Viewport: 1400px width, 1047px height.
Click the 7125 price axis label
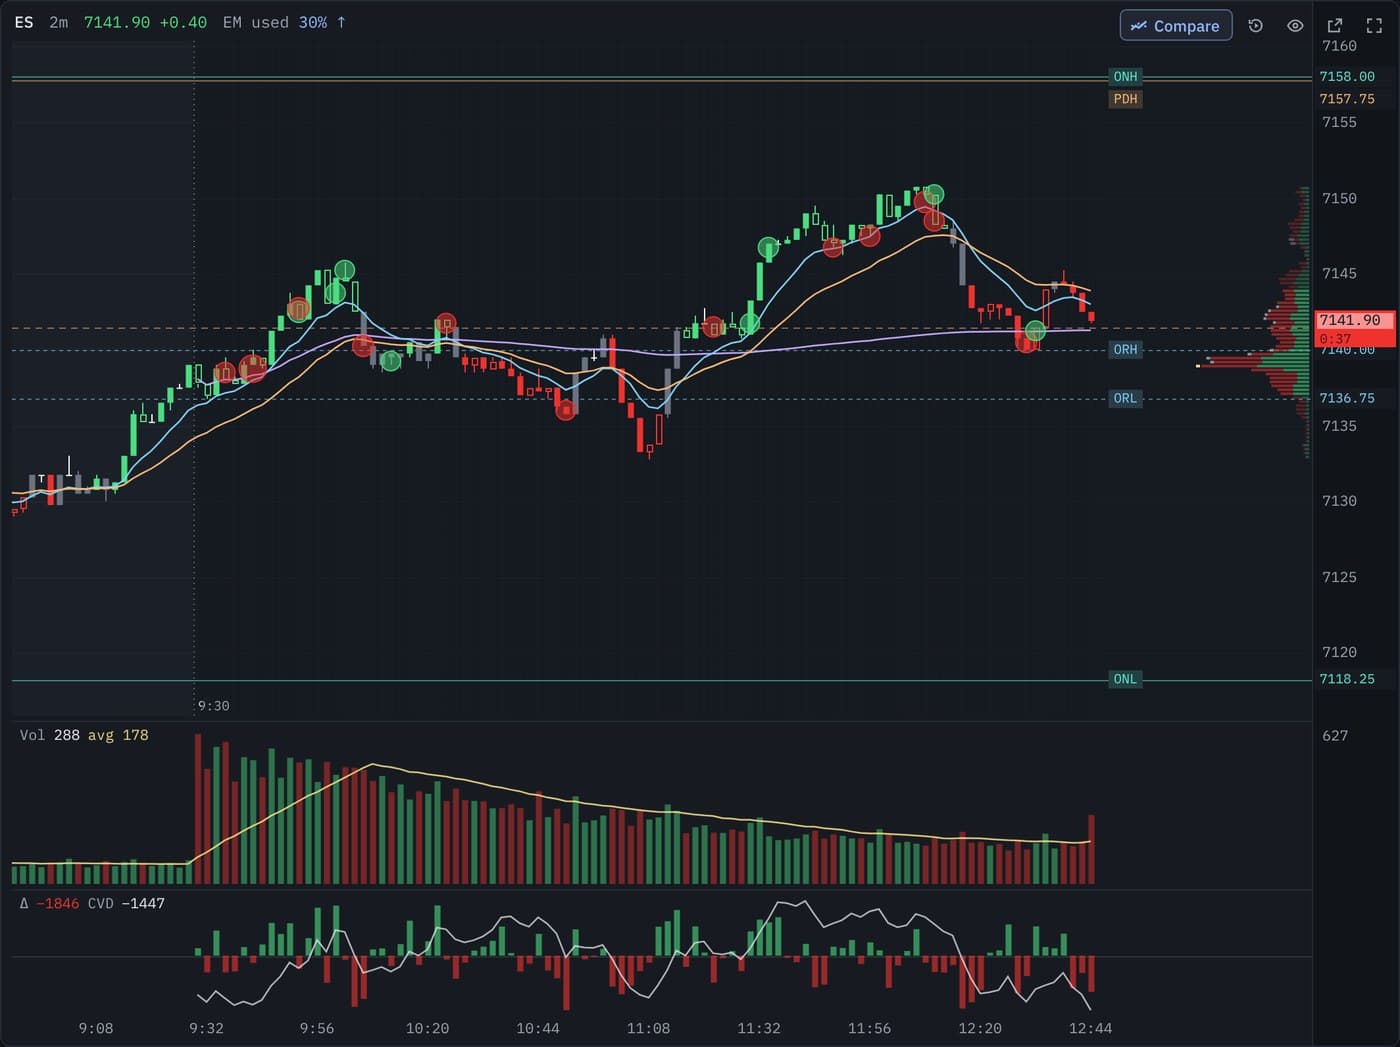click(1339, 577)
